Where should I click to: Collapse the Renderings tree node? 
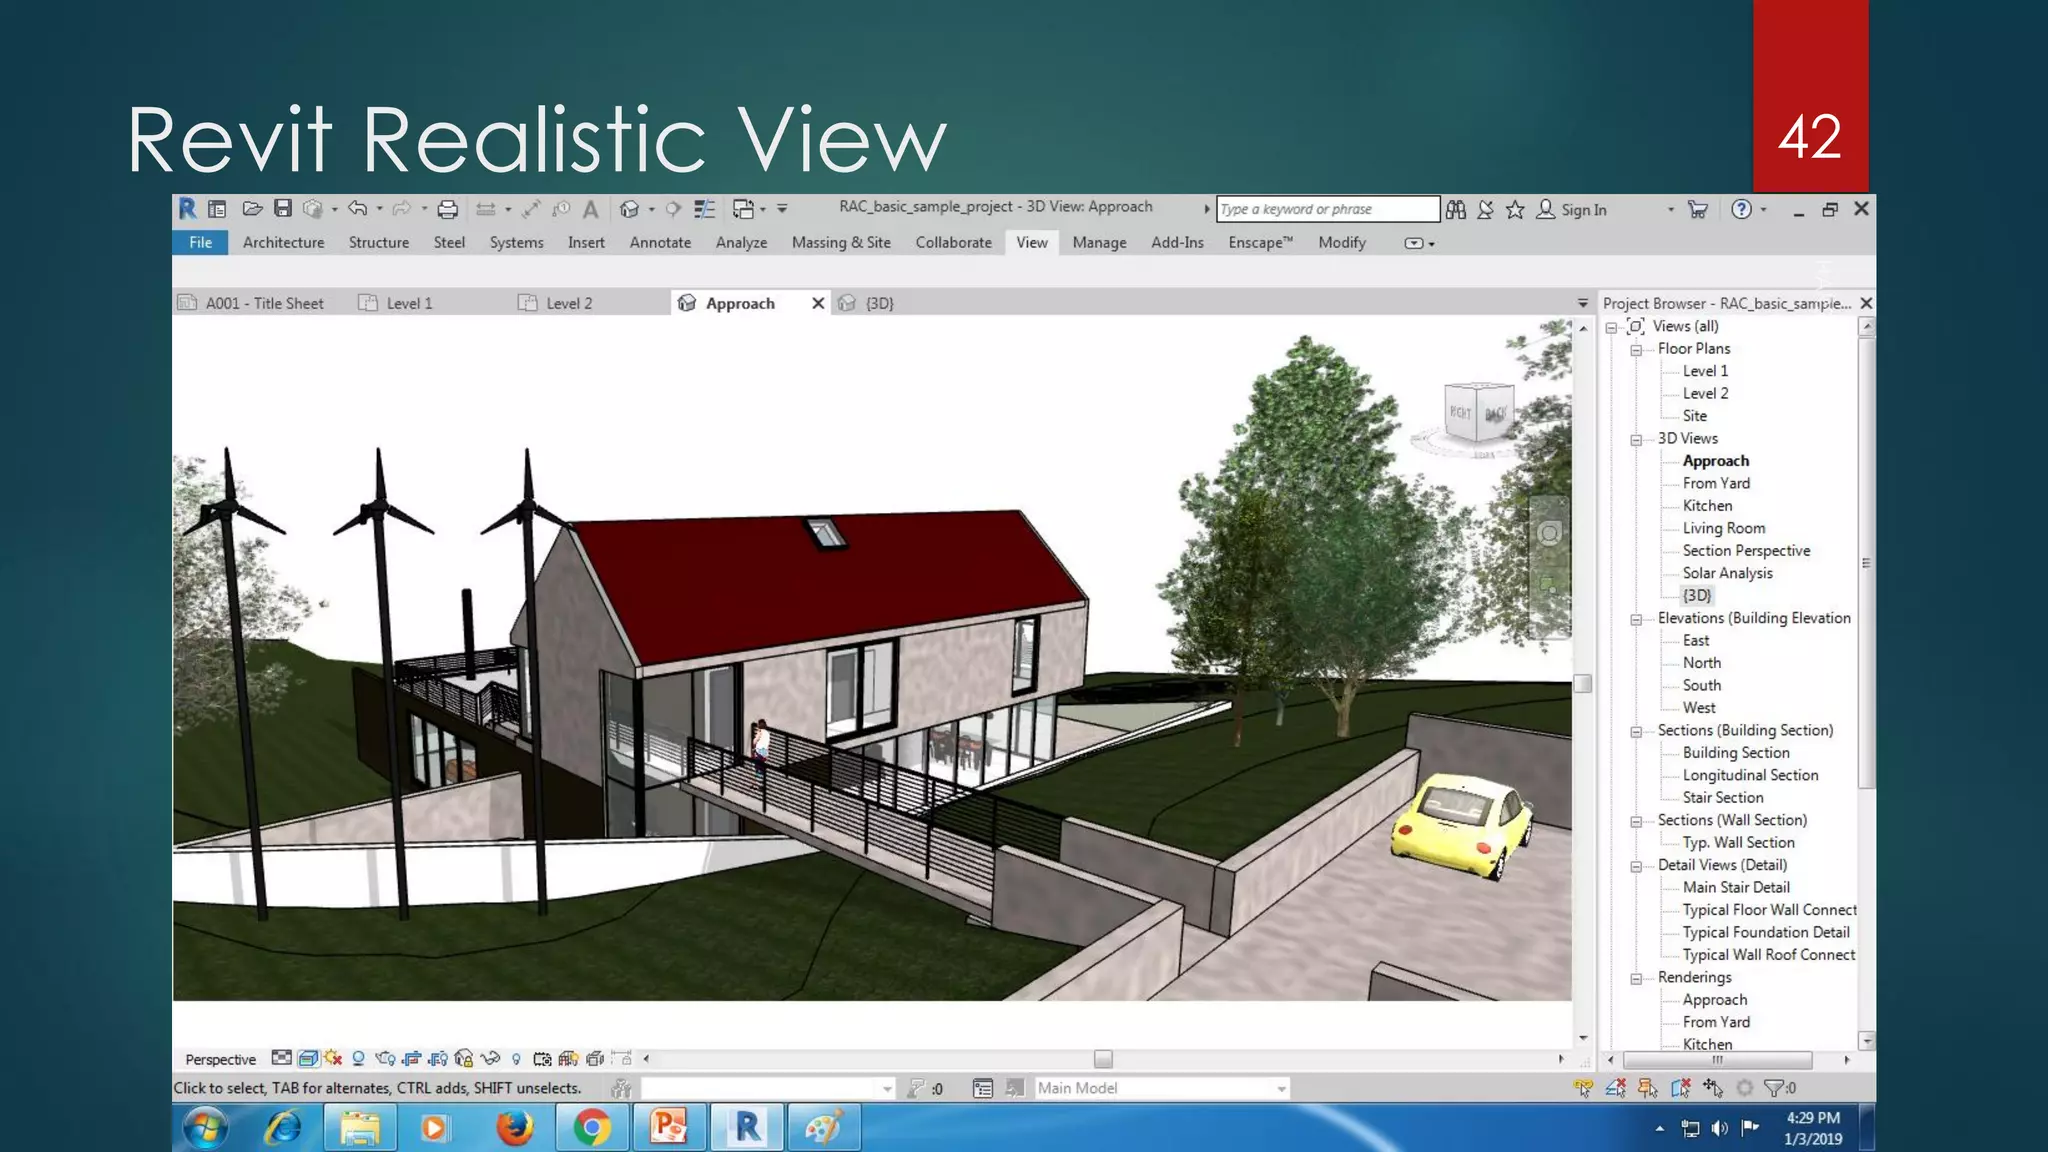coord(1636,979)
